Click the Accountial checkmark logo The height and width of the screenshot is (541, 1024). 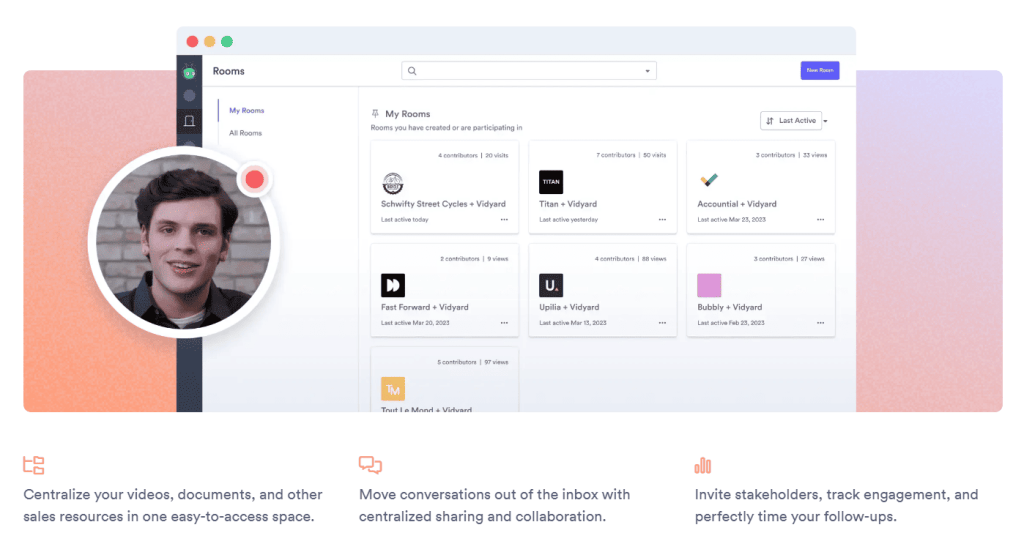(x=709, y=181)
